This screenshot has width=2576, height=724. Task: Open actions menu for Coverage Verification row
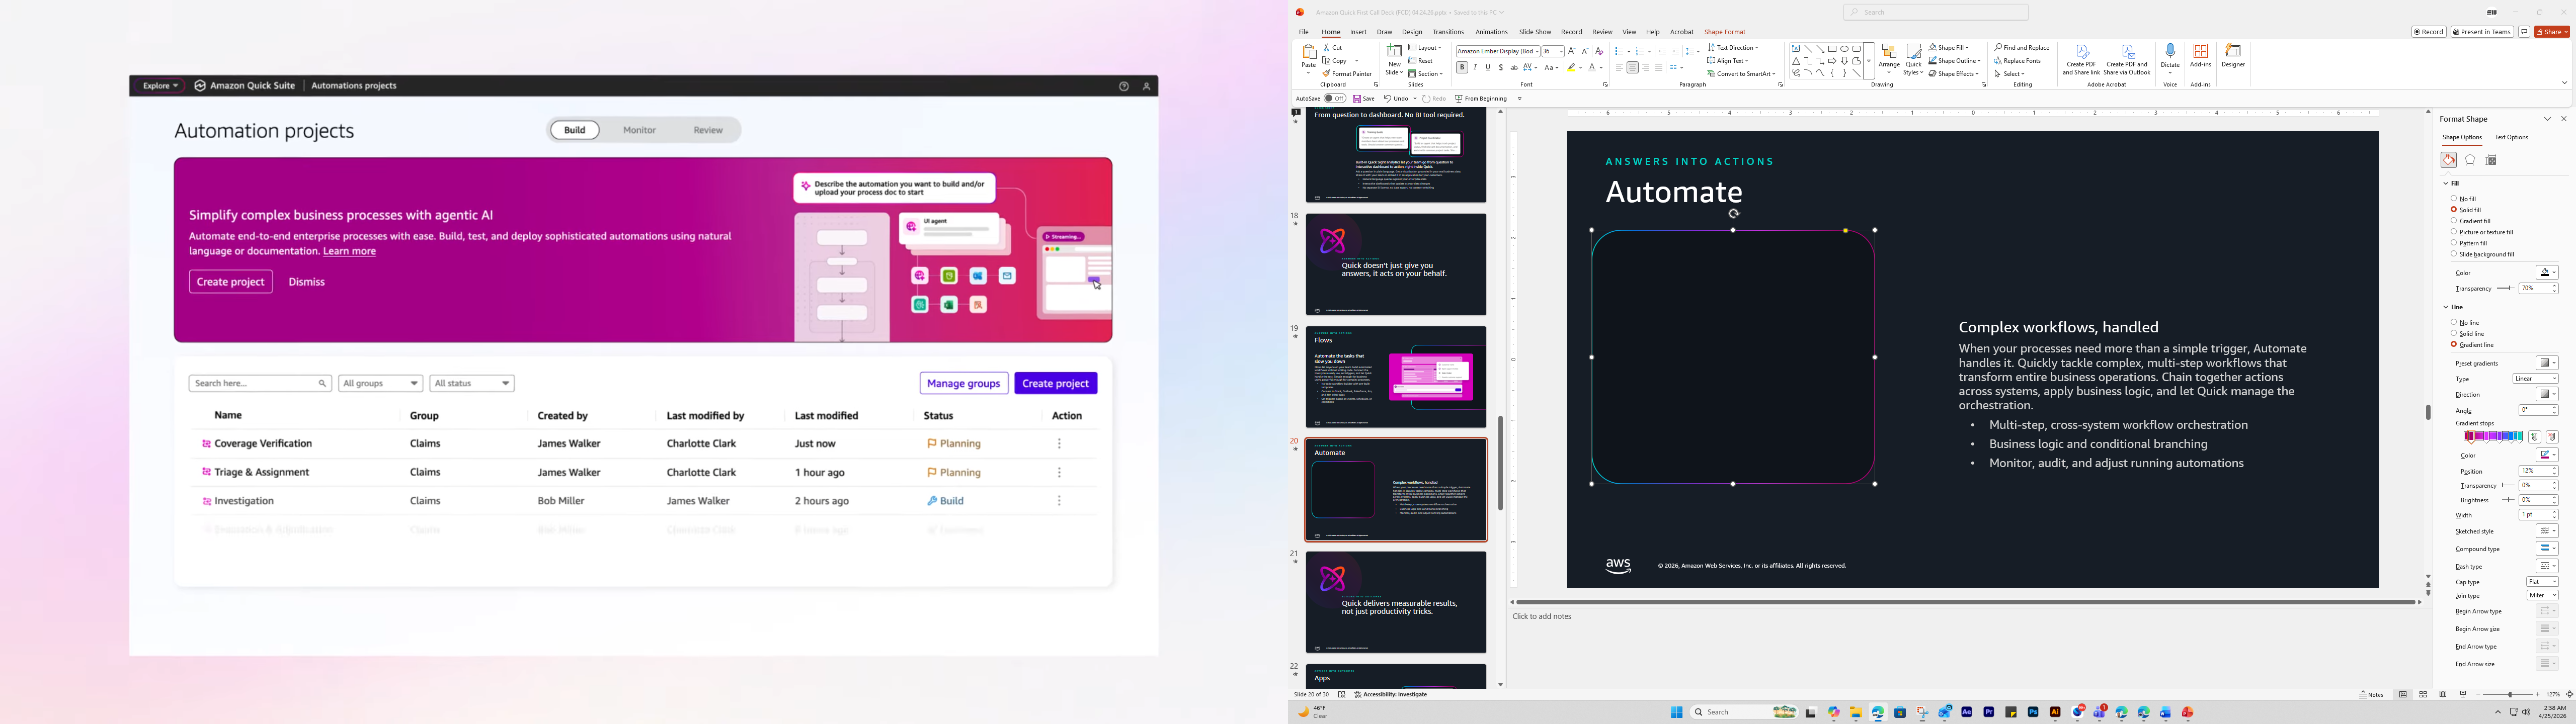[x=1060, y=444]
